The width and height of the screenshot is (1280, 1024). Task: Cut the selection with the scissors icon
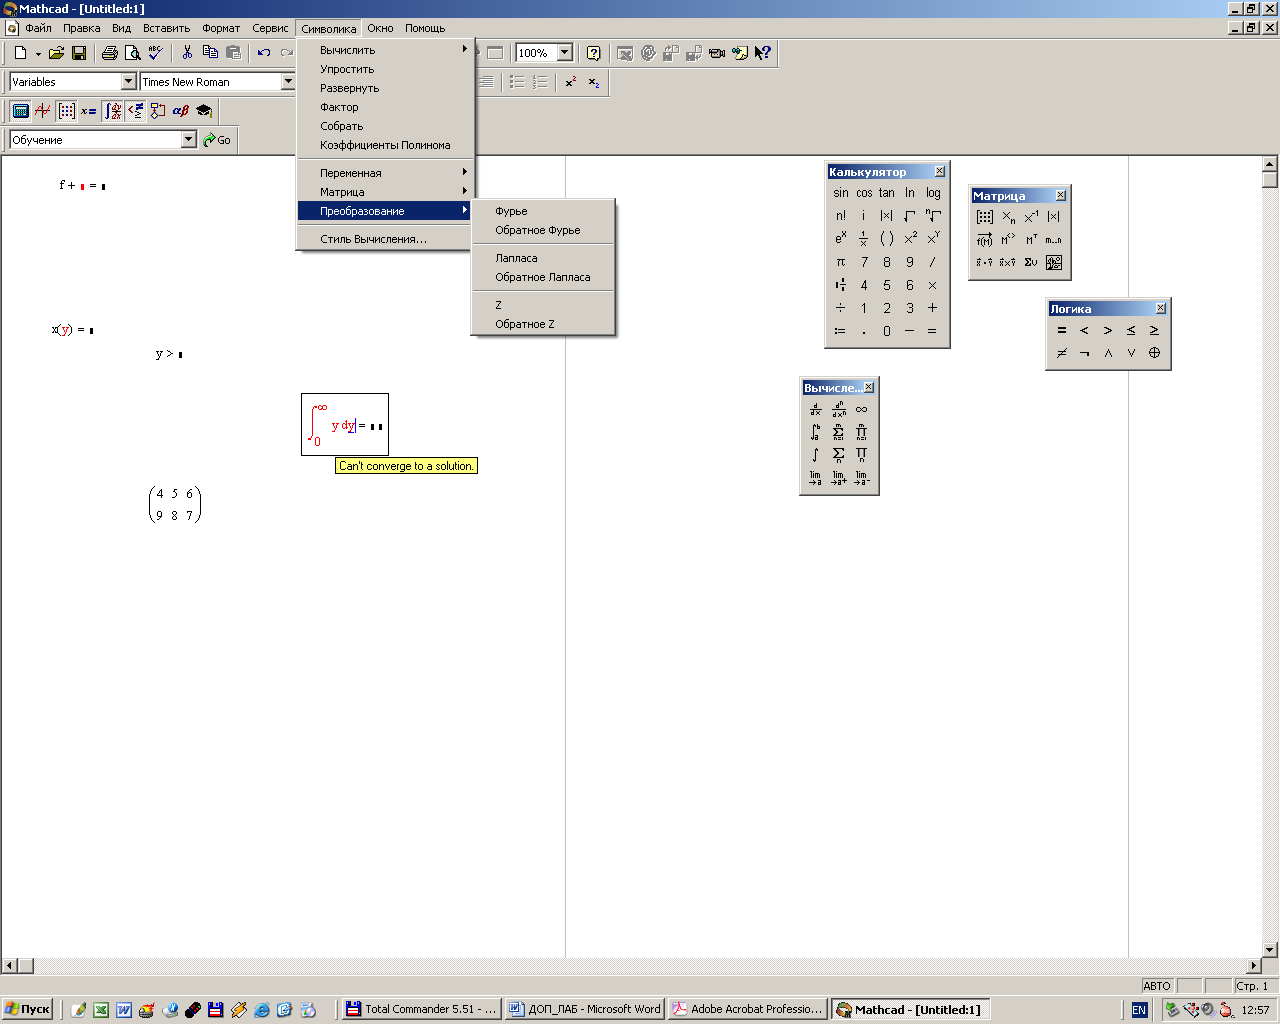187,53
